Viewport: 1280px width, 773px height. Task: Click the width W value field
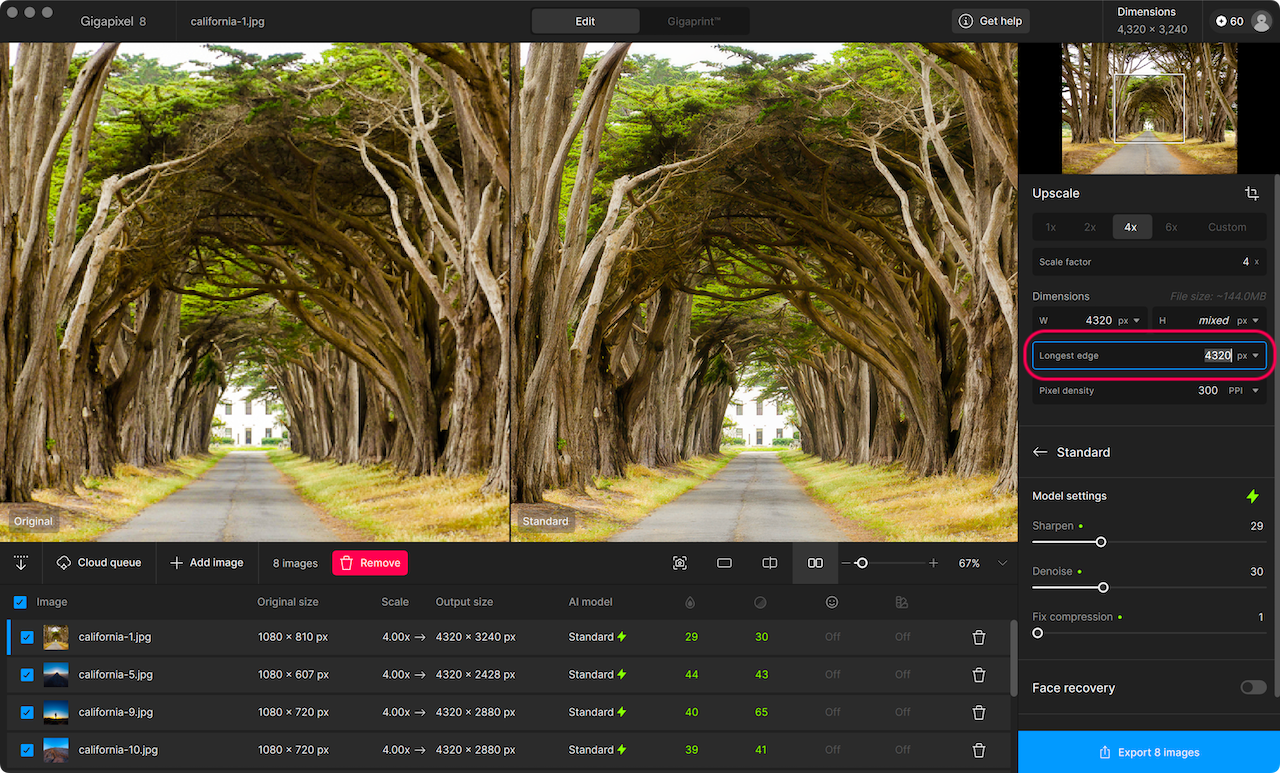coord(1090,321)
